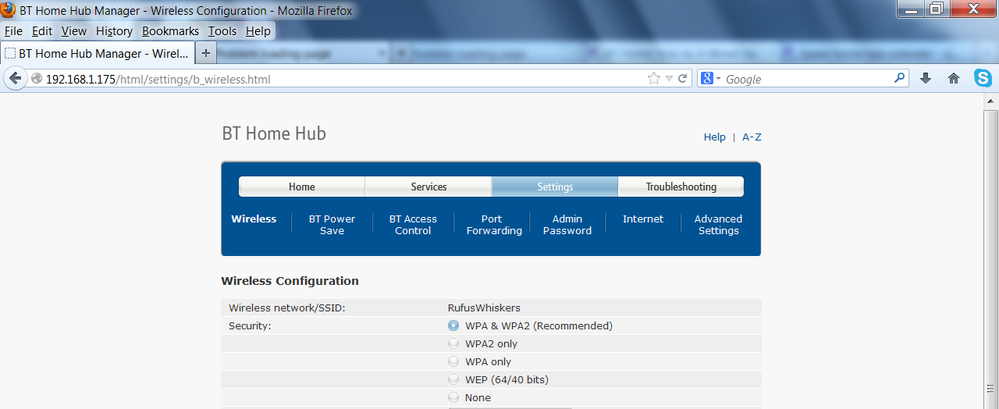Open the Troubleshooting tab
The image size is (999, 409).
tap(680, 187)
